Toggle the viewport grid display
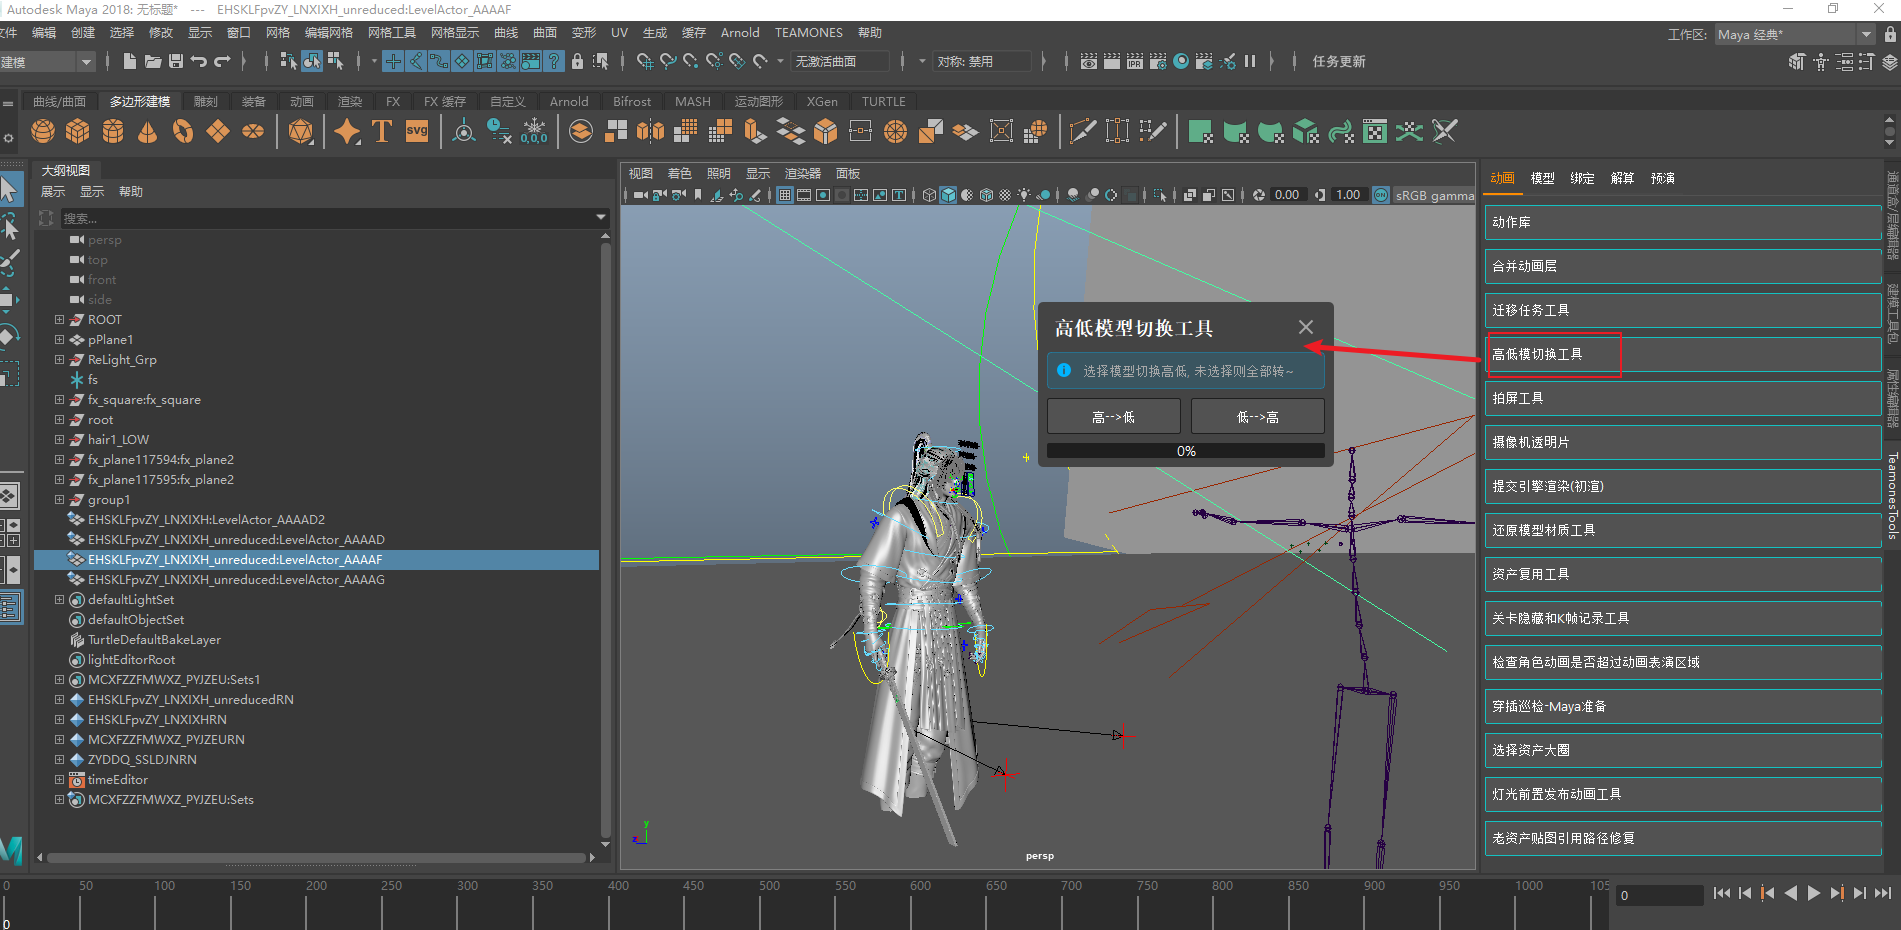Image resolution: width=1901 pixels, height=930 pixels. [785, 195]
